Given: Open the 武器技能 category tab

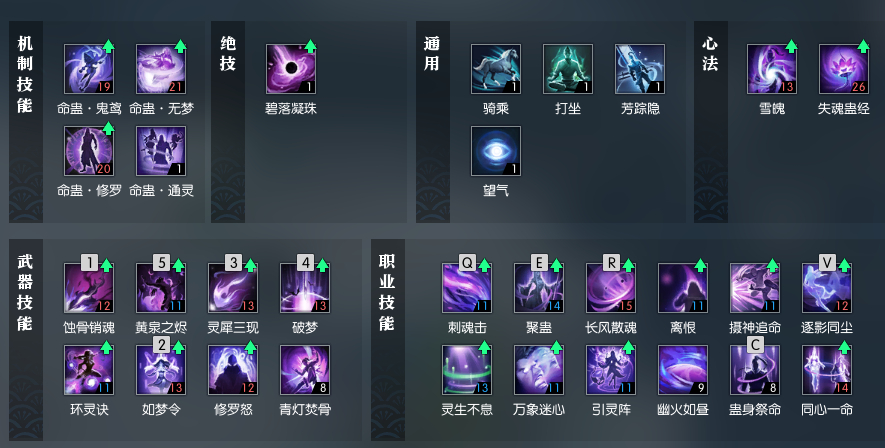Looking at the screenshot, I should [25, 292].
